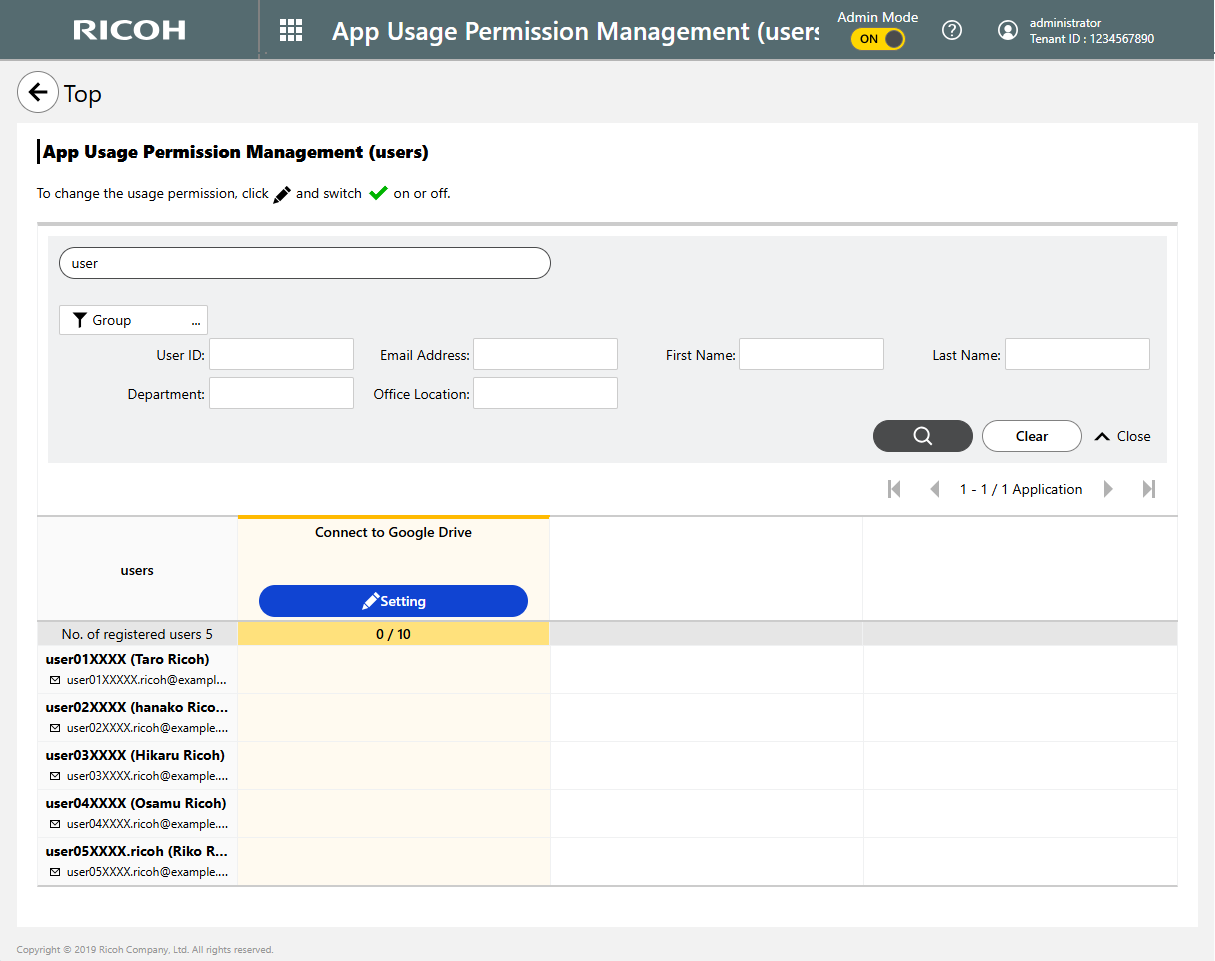This screenshot has width=1215, height=961.
Task: Select the Last Name input field
Action: click(x=1077, y=354)
